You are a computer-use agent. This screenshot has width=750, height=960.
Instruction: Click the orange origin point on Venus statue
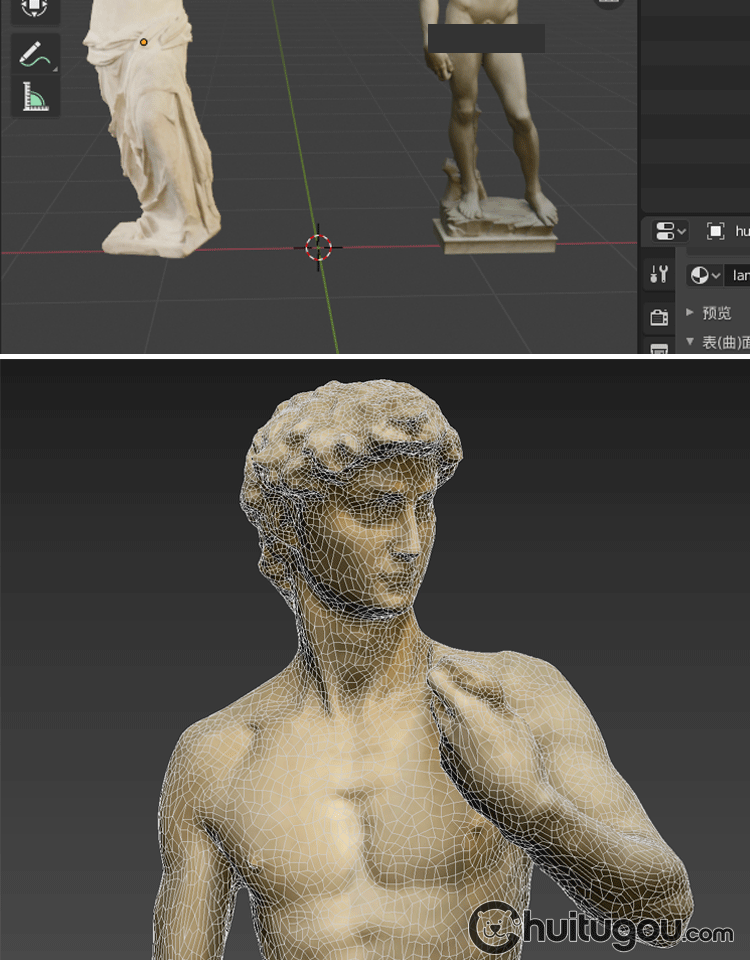click(x=144, y=42)
